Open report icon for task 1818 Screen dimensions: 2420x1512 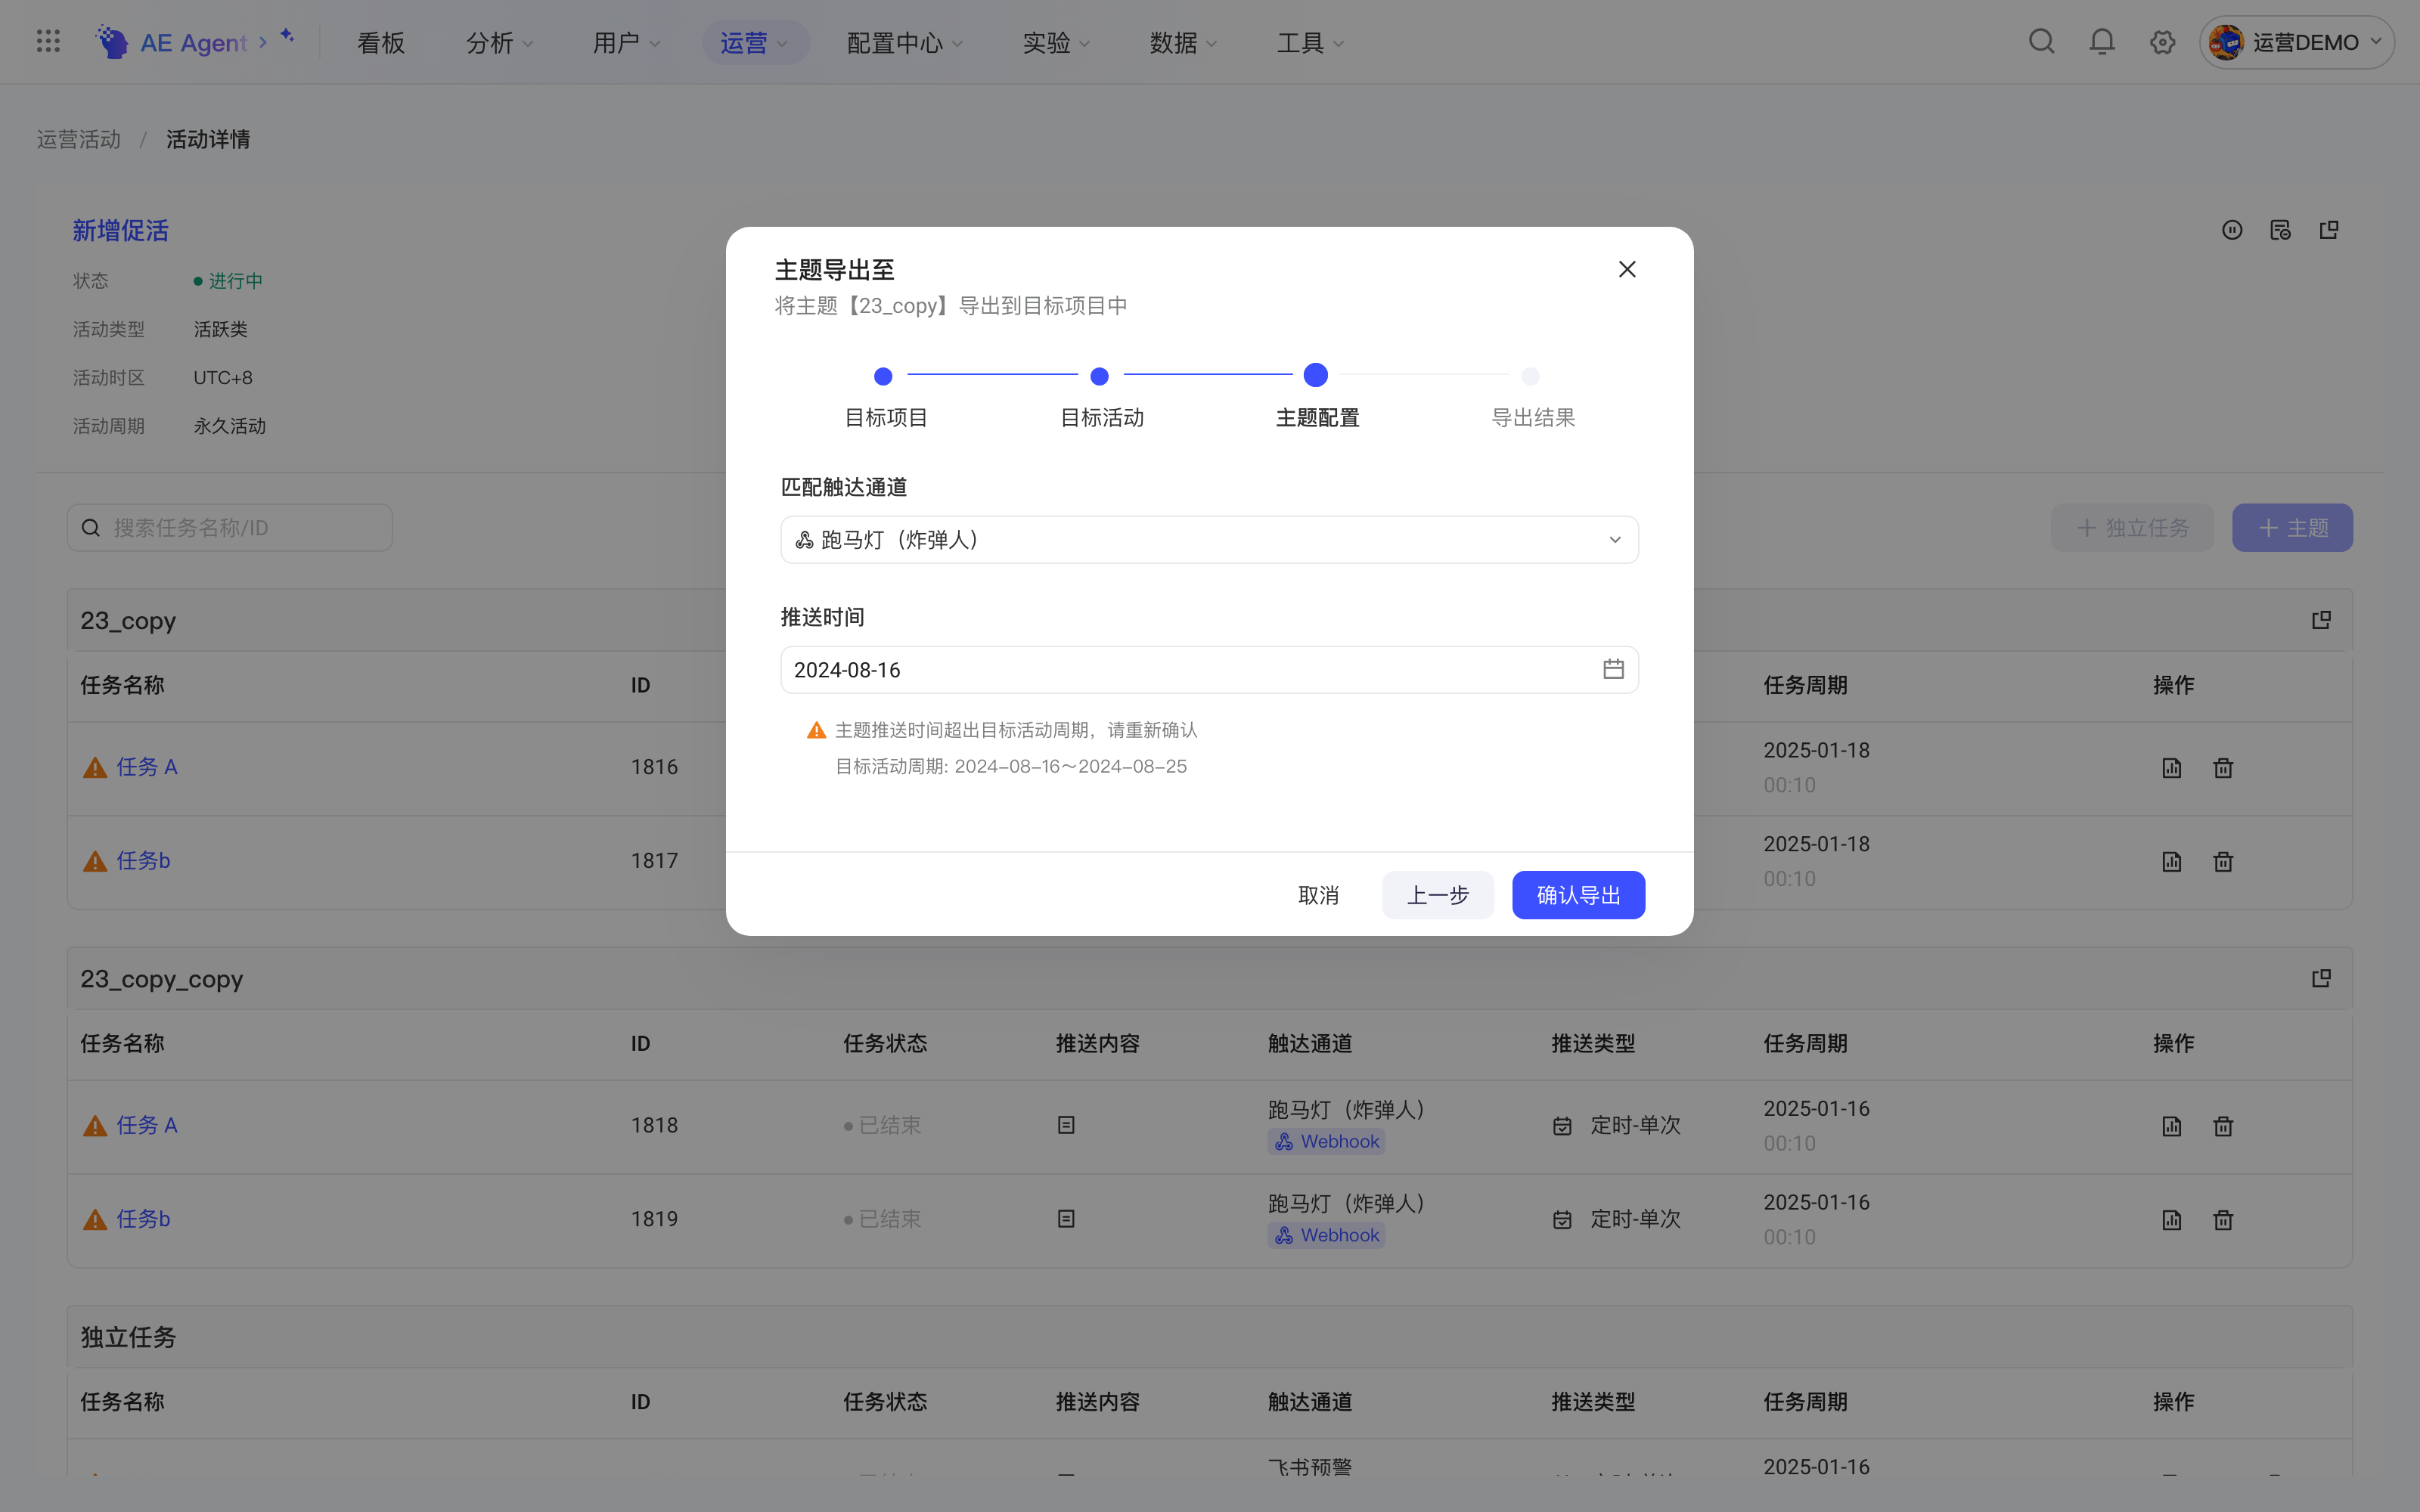coord(2171,1126)
